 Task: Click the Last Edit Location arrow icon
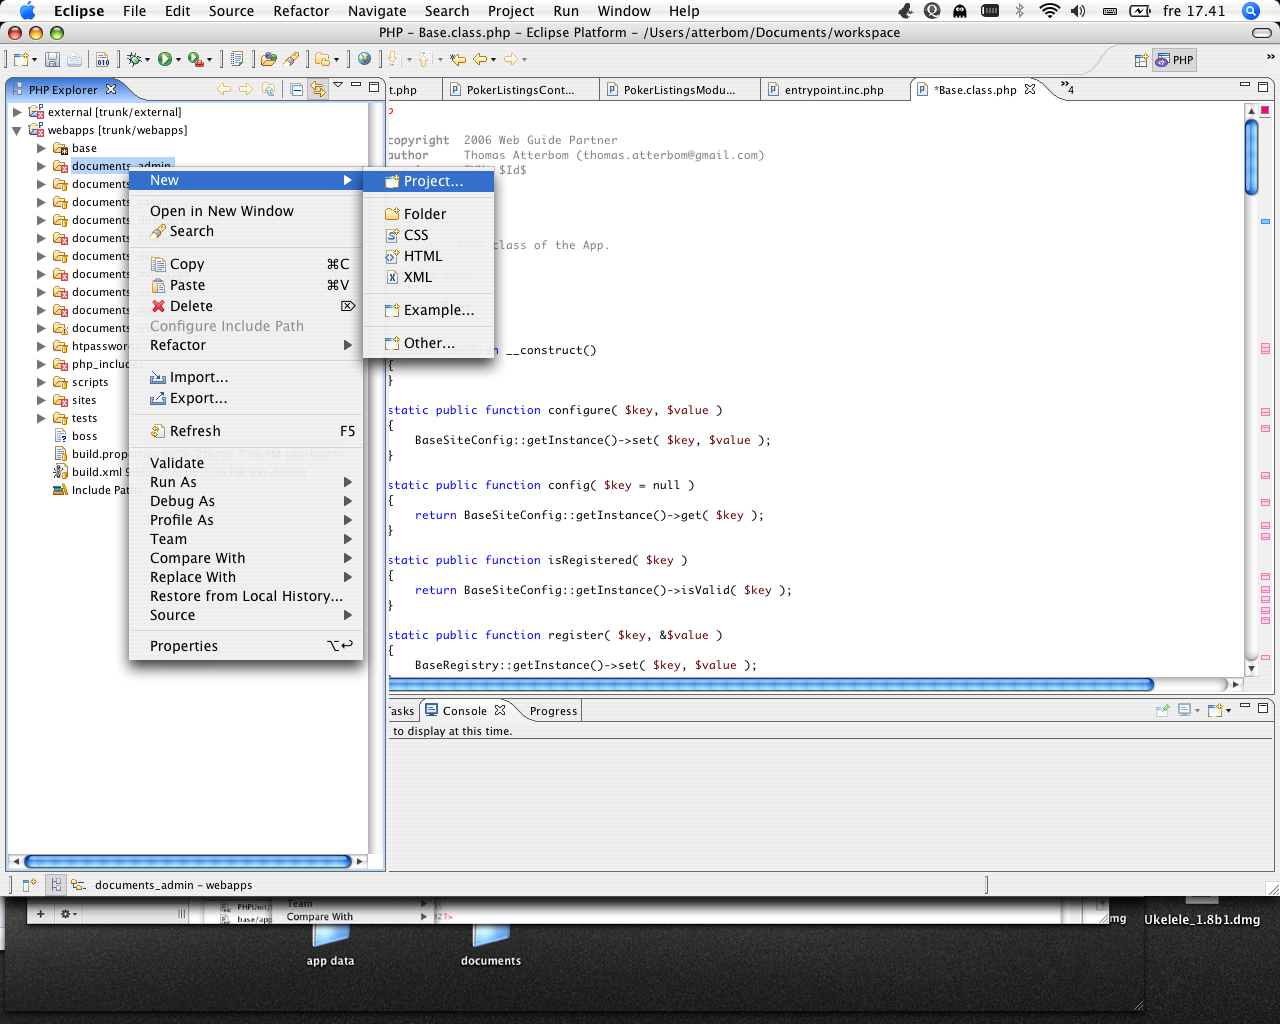coord(458,60)
